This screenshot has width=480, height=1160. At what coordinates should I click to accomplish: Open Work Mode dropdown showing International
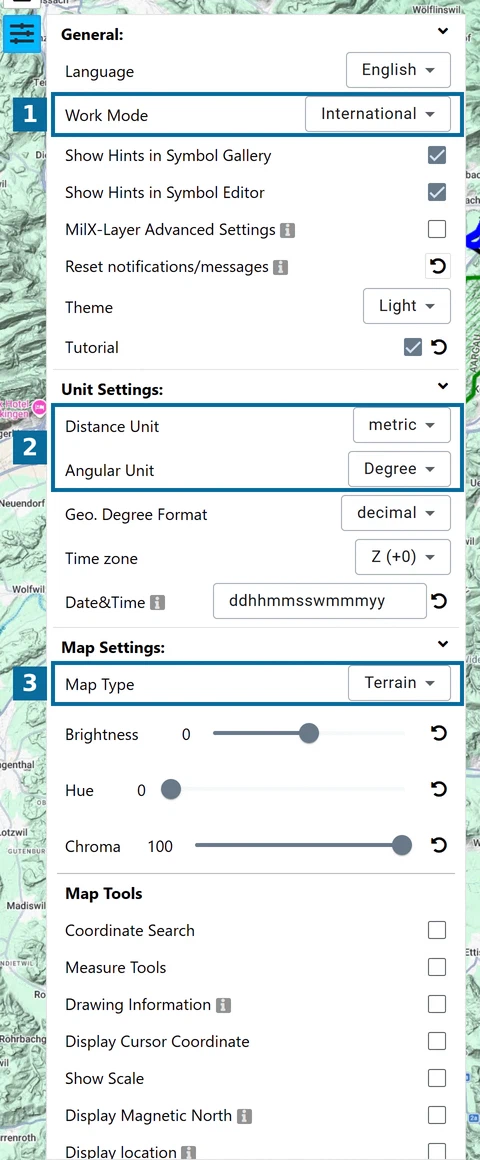pos(378,115)
